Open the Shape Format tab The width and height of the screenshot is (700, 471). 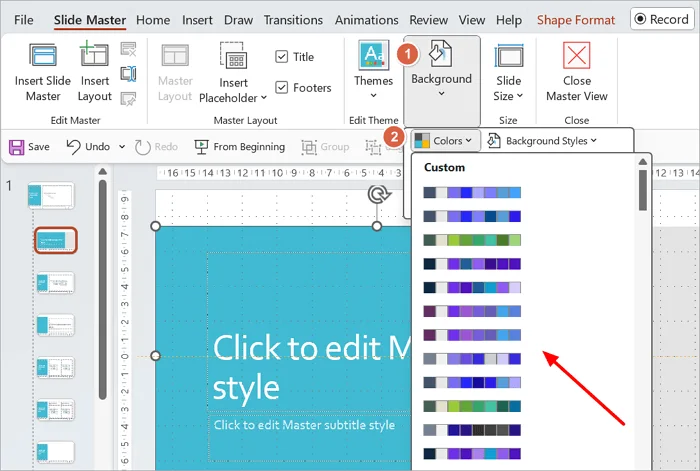[576, 20]
